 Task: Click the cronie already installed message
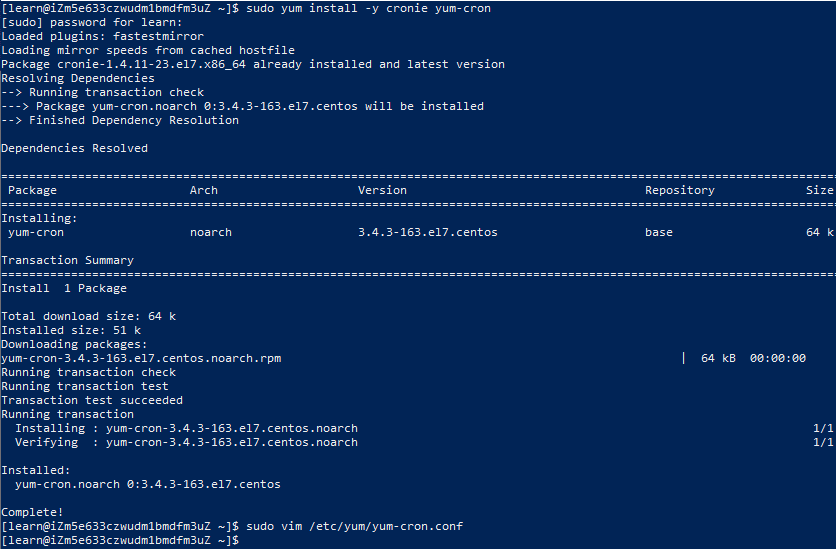(x=253, y=64)
